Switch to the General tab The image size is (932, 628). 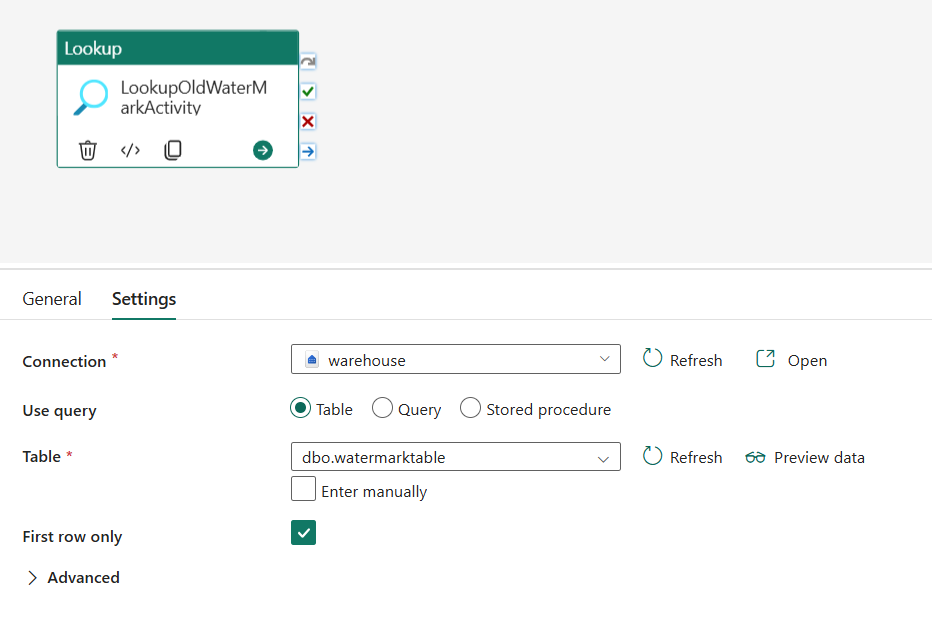[x=52, y=299]
